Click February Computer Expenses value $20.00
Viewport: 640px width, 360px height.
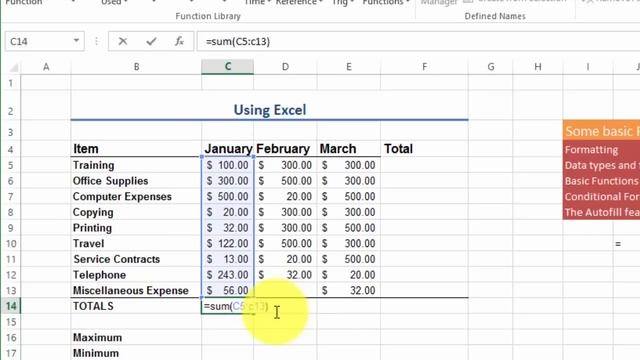pos(285,196)
